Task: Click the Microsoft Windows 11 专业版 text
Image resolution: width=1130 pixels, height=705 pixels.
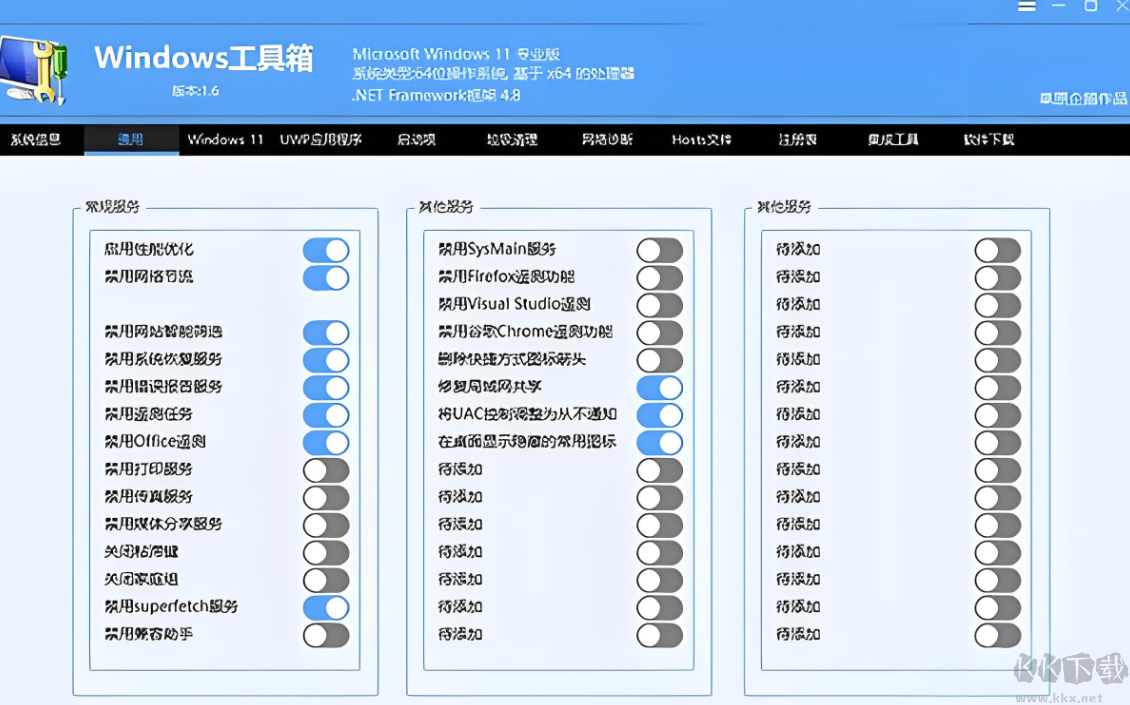Action: click(x=456, y=54)
